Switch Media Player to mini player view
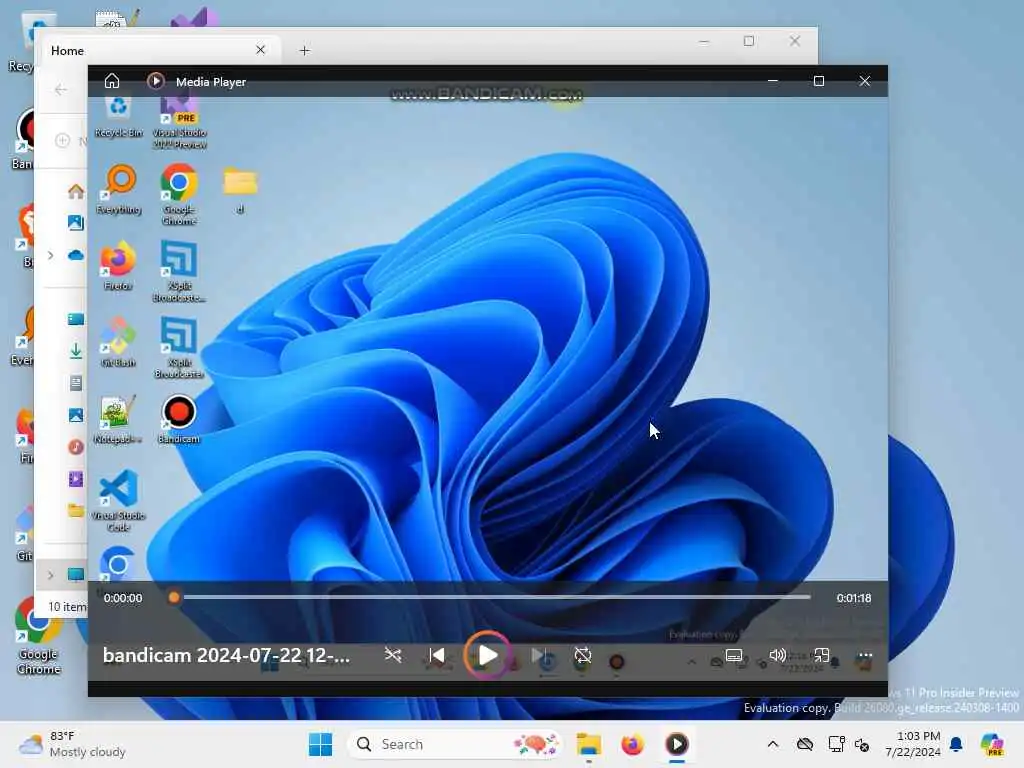The height and width of the screenshot is (768, 1024). point(821,655)
